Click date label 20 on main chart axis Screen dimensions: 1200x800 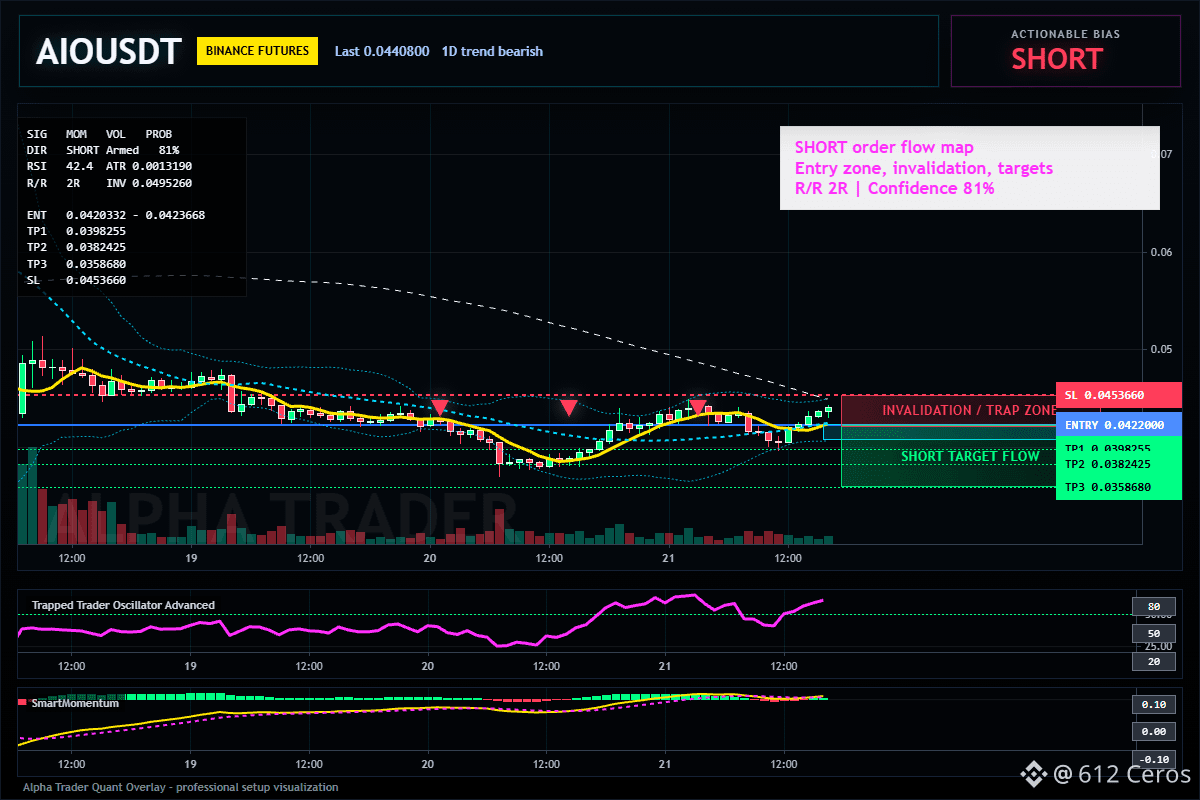click(x=429, y=558)
